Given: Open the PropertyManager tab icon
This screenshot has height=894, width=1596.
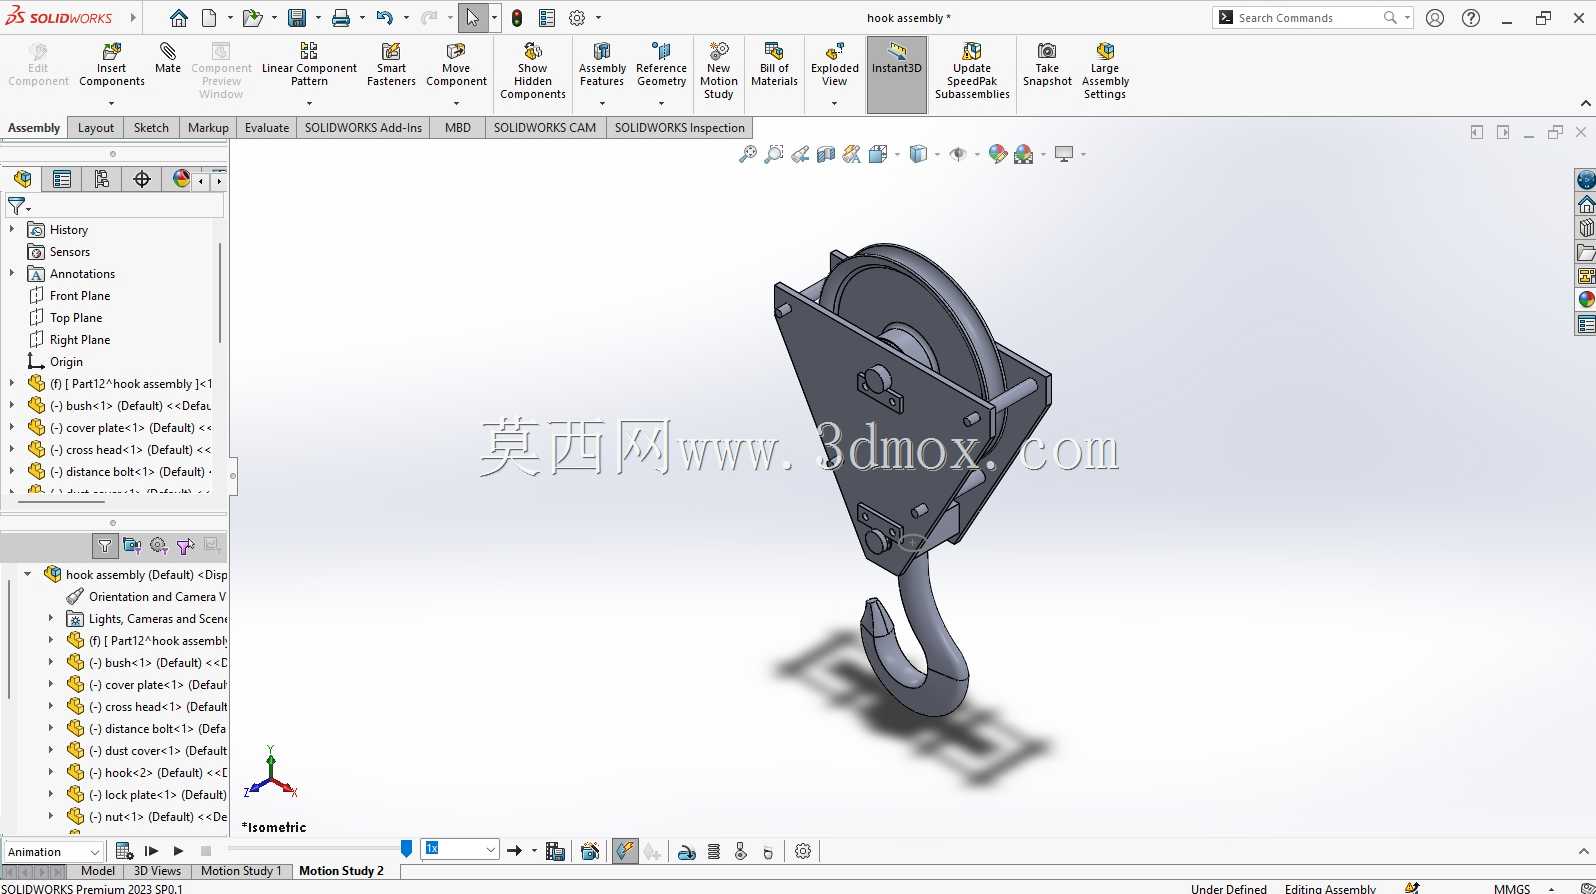Looking at the screenshot, I should 62,179.
